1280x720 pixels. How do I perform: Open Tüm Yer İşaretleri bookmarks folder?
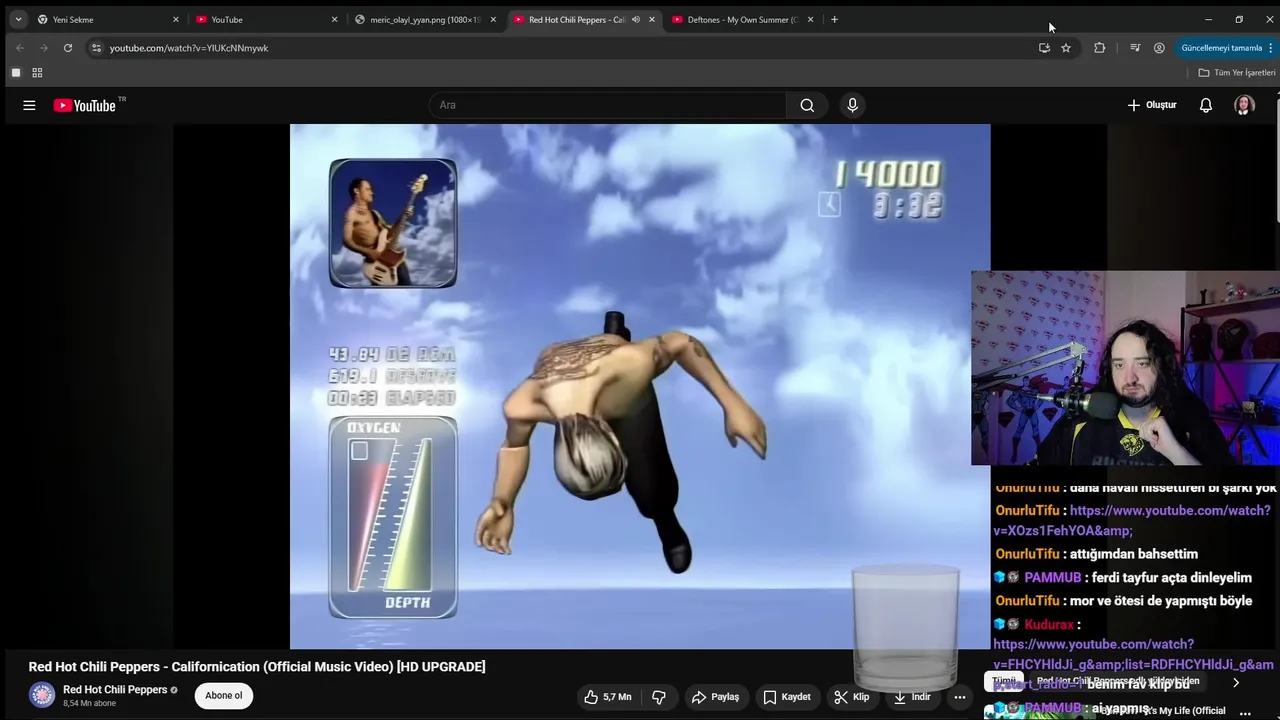click(1237, 73)
